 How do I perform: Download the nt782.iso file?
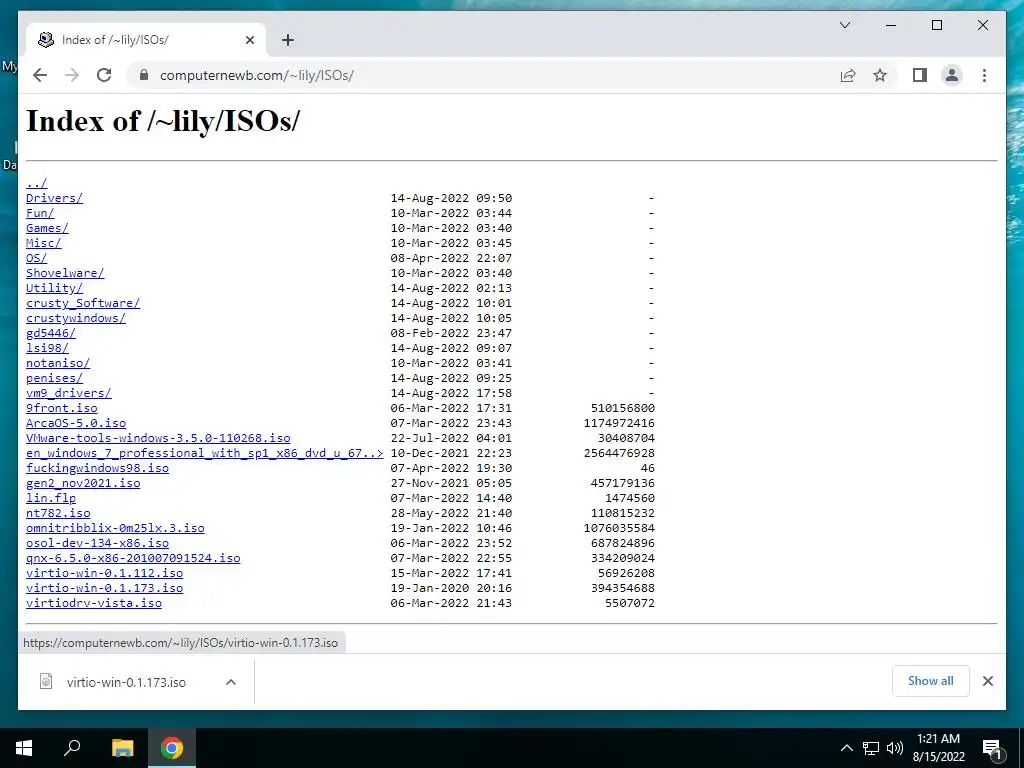click(x=58, y=513)
